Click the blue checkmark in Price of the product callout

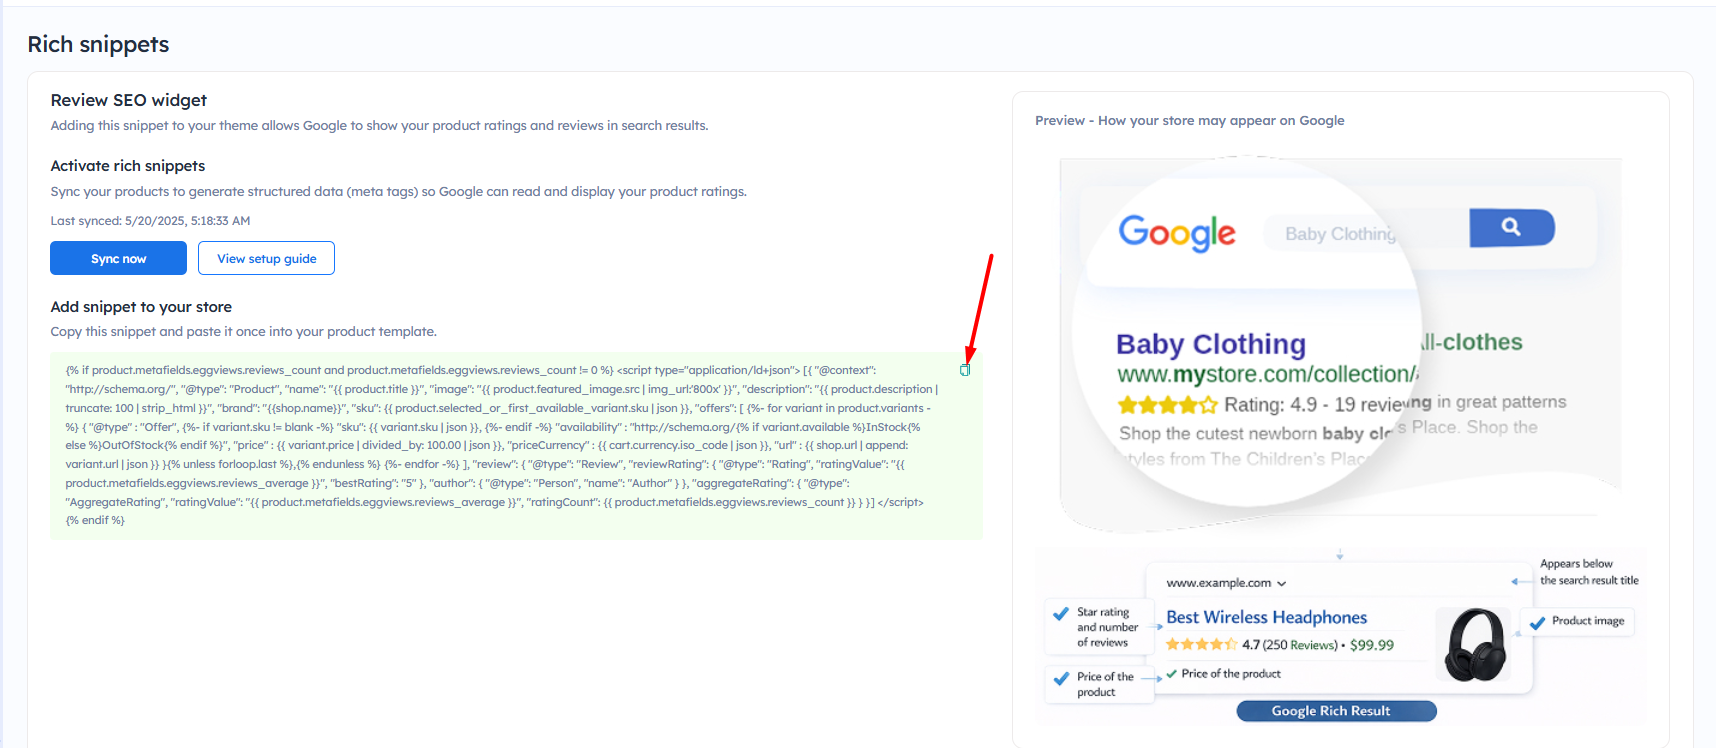pos(1061,679)
